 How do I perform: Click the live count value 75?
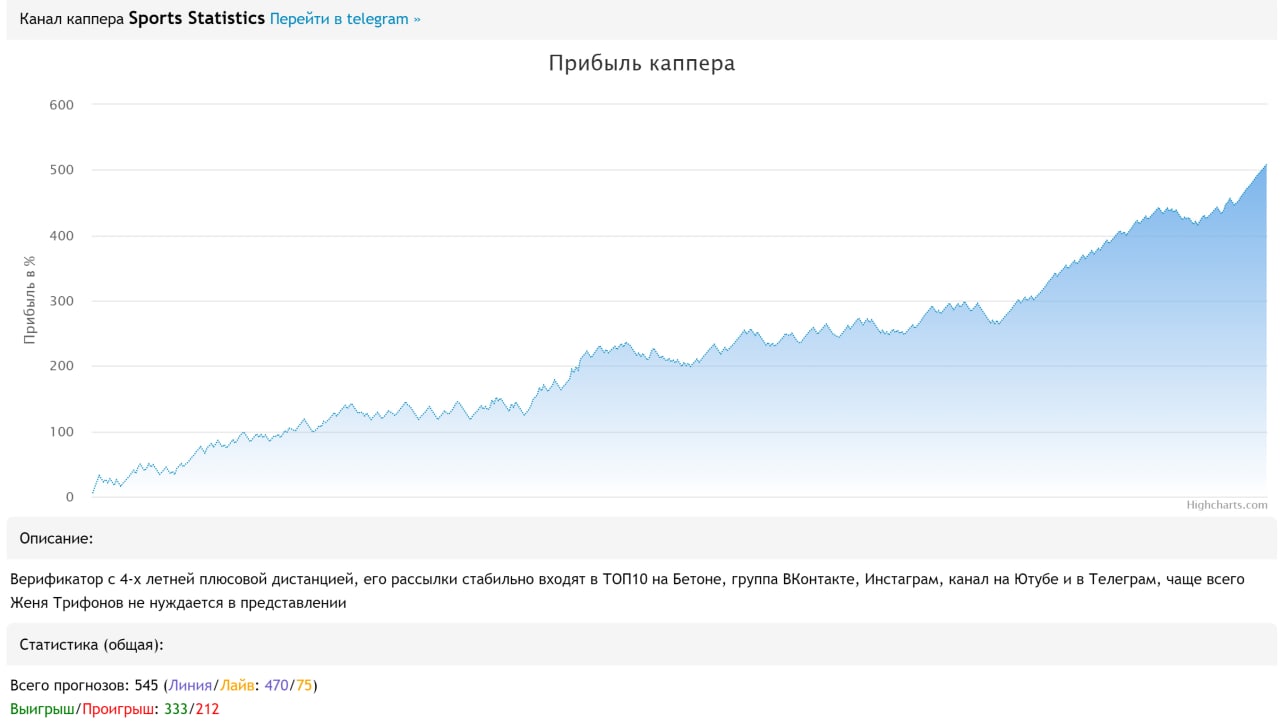[304, 686]
